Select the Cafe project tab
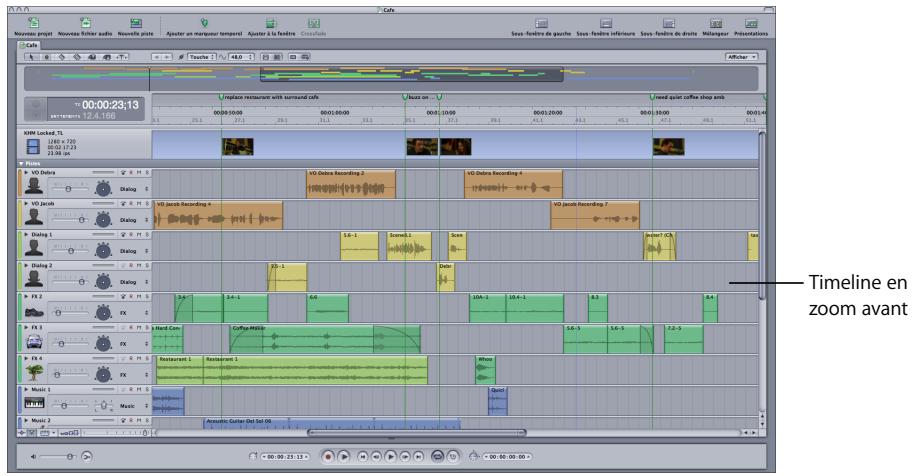912x476 pixels. pyautogui.click(x=28, y=45)
